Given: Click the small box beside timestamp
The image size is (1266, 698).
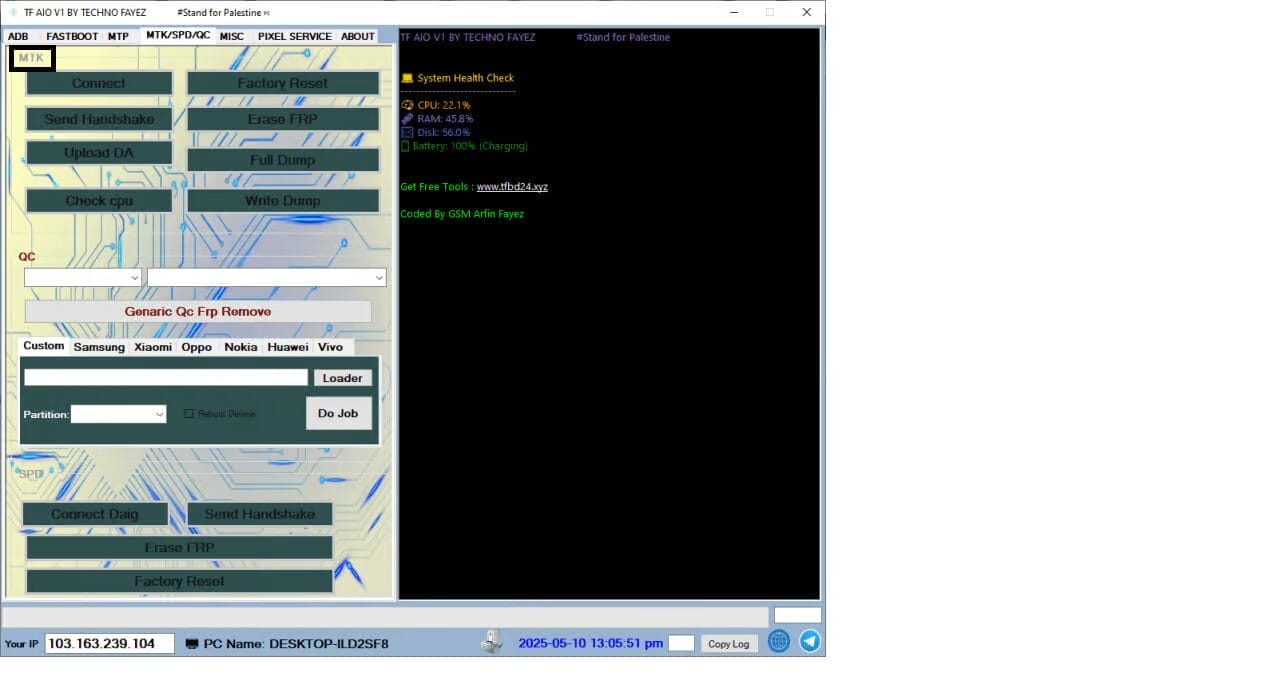Looking at the screenshot, I should [x=681, y=643].
